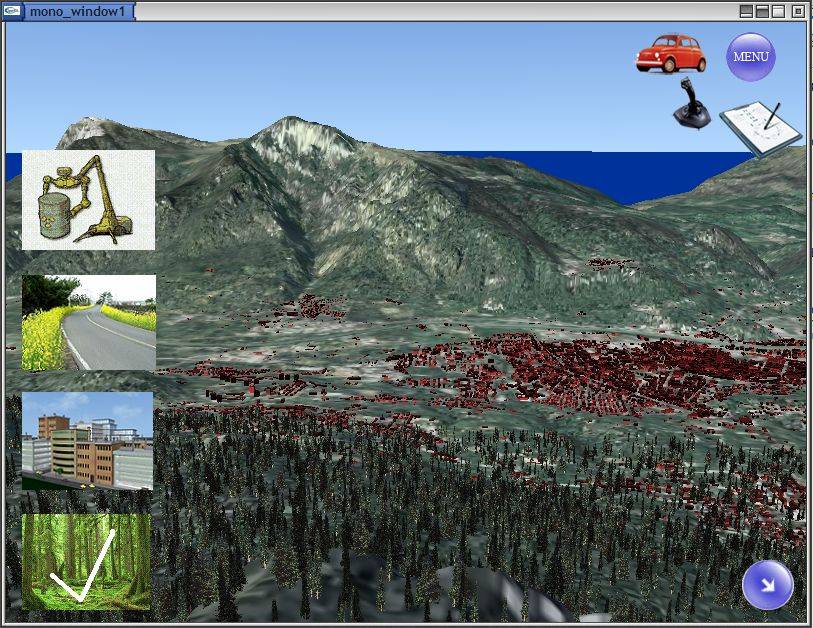This screenshot has height=628, width=813.
Task: Click the mono_window1 title tab
Action: [x=77, y=11]
